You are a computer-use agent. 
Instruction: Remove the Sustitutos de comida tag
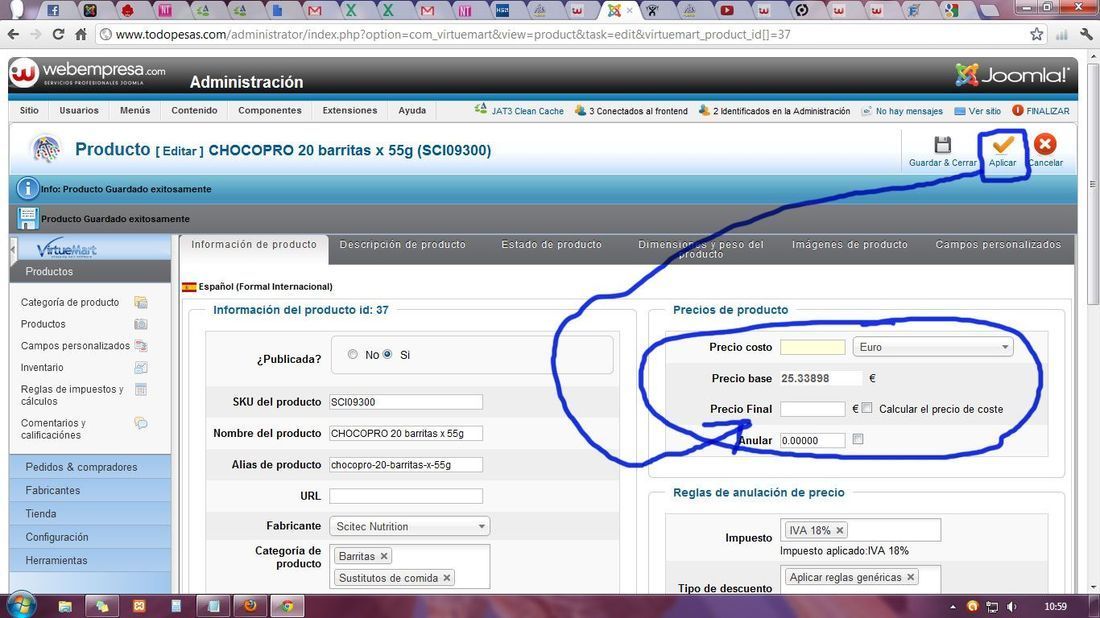[x=446, y=578]
